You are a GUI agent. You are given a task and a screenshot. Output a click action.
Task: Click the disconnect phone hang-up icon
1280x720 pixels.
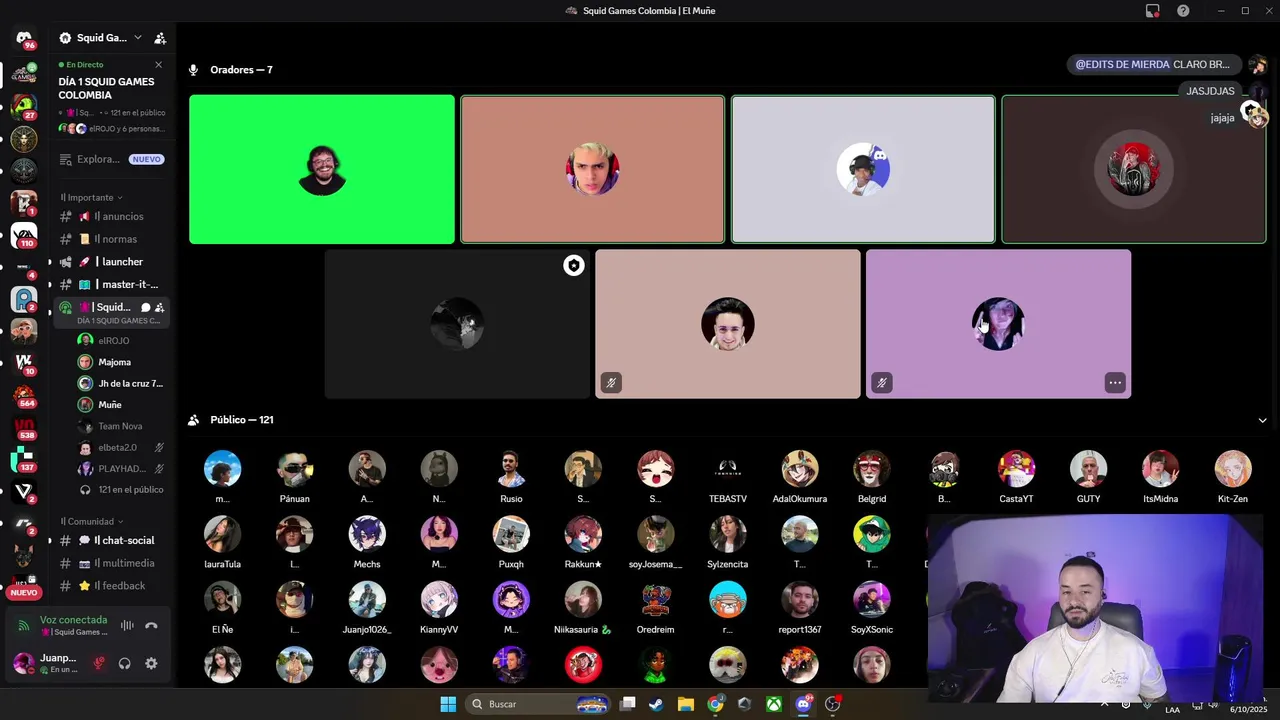point(151,626)
